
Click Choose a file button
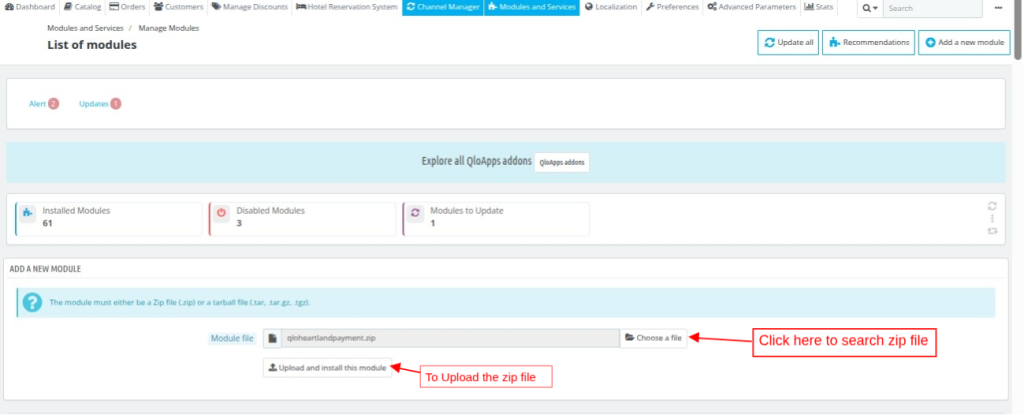pos(653,339)
